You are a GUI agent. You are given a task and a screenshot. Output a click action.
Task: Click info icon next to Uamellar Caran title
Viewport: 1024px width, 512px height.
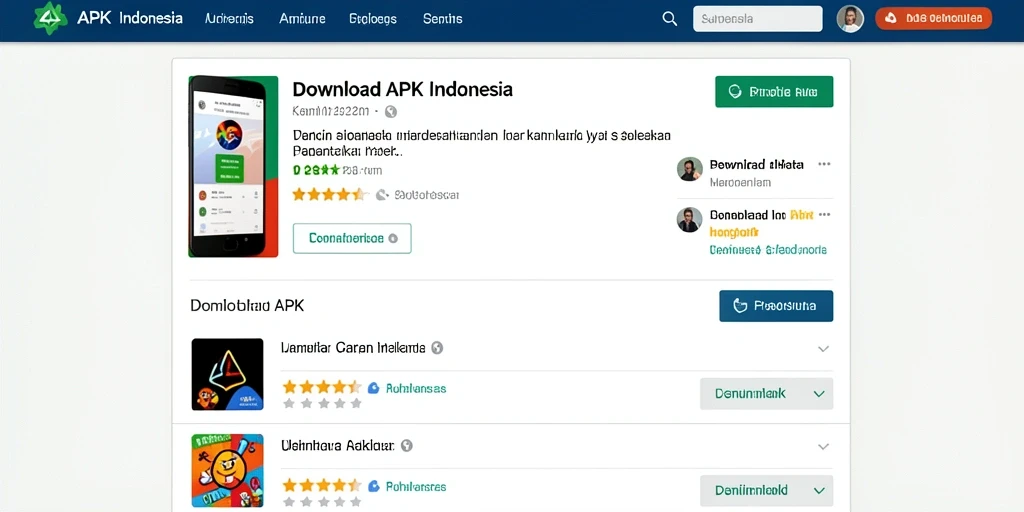coord(438,348)
